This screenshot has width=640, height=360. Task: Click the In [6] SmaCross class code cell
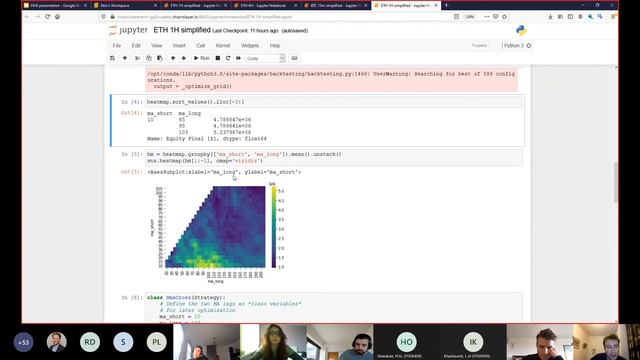point(334,308)
